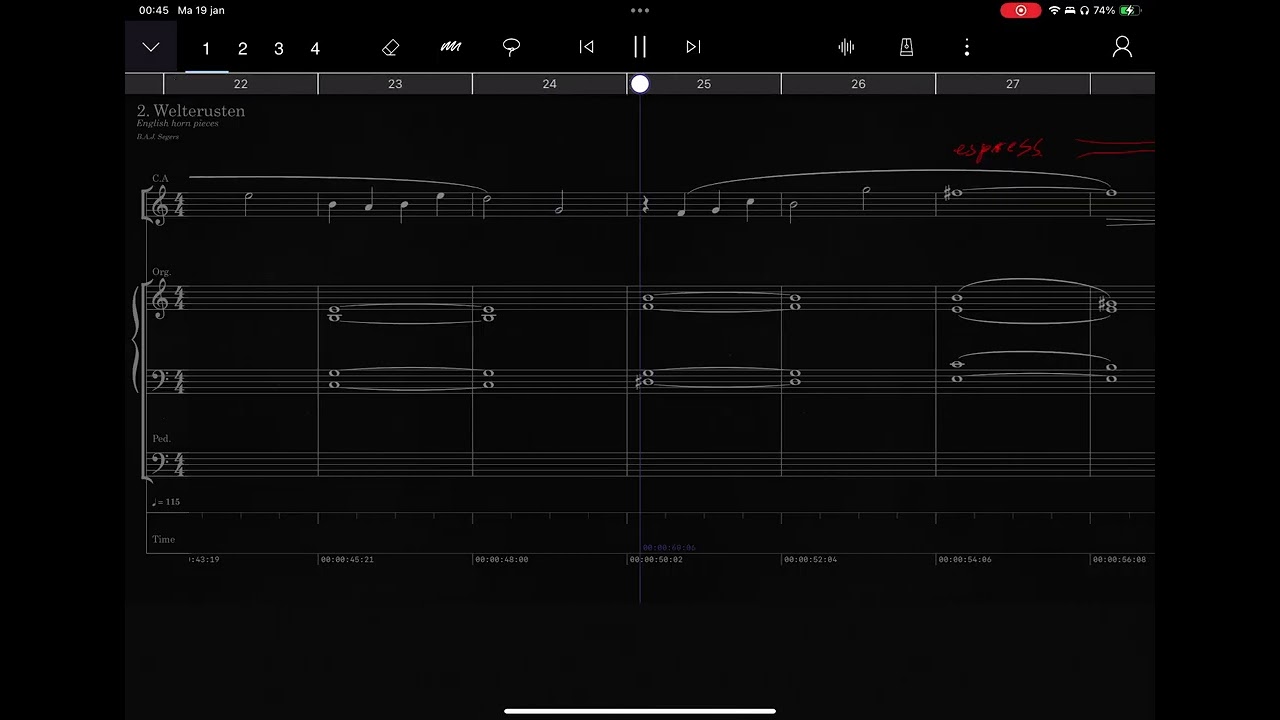Select the scribble pen tool
This screenshot has width=1280, height=720.
pyautogui.click(x=451, y=47)
